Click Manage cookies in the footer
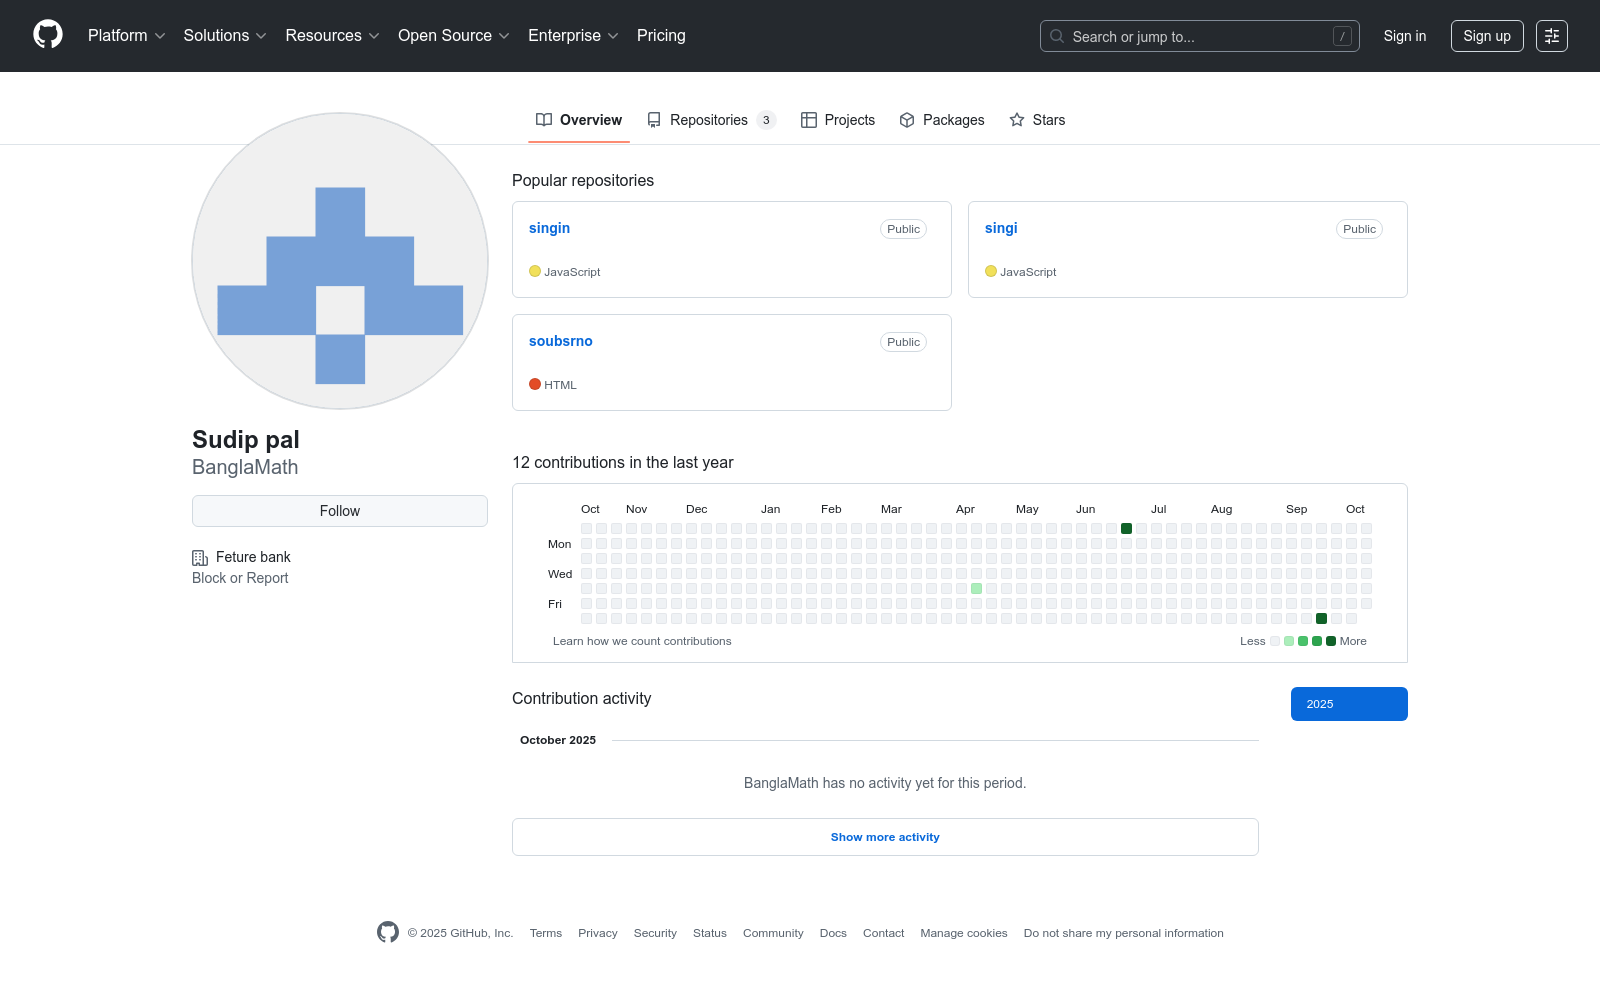The image size is (1600, 1000). 964,933
